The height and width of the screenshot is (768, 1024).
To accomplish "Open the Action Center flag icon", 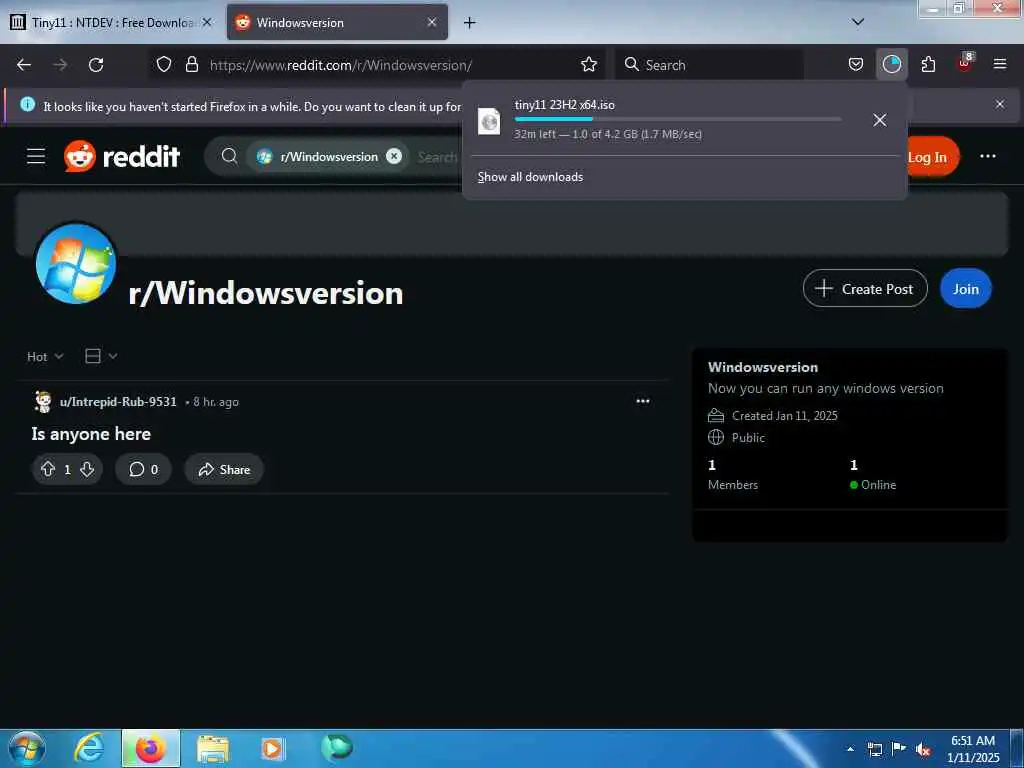I will (899, 749).
